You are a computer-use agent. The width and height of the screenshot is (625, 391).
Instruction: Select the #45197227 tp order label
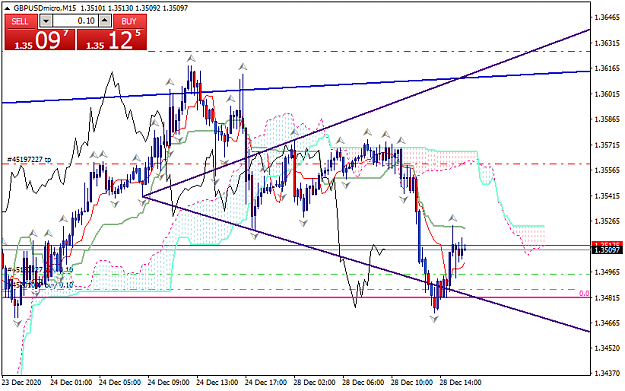pyautogui.click(x=29, y=159)
